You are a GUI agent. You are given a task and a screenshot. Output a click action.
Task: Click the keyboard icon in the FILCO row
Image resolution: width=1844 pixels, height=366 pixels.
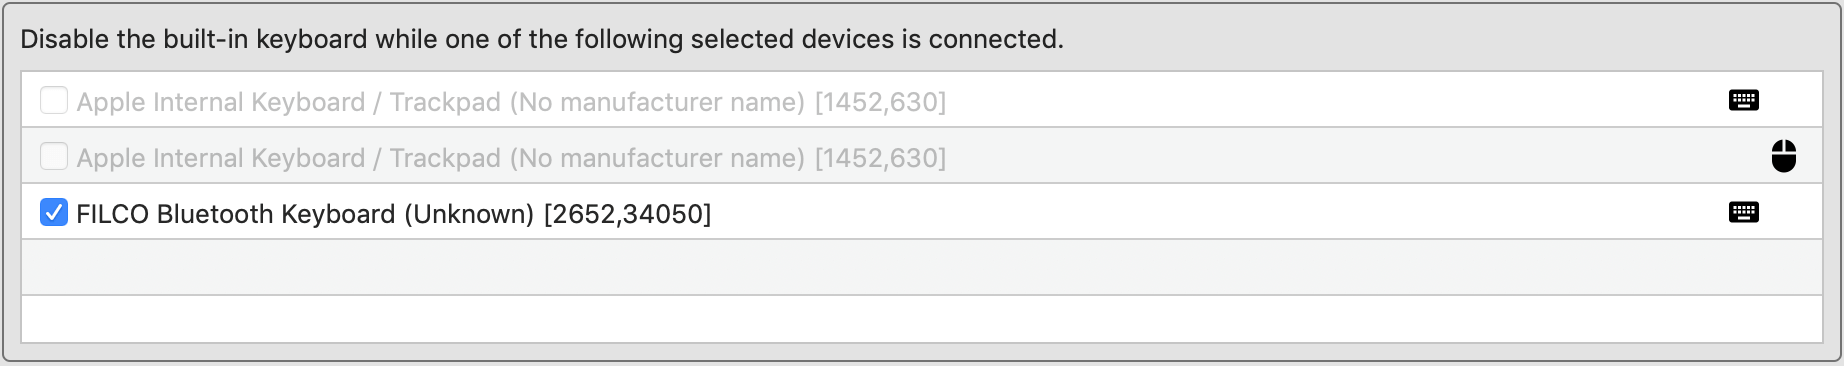(x=1743, y=212)
